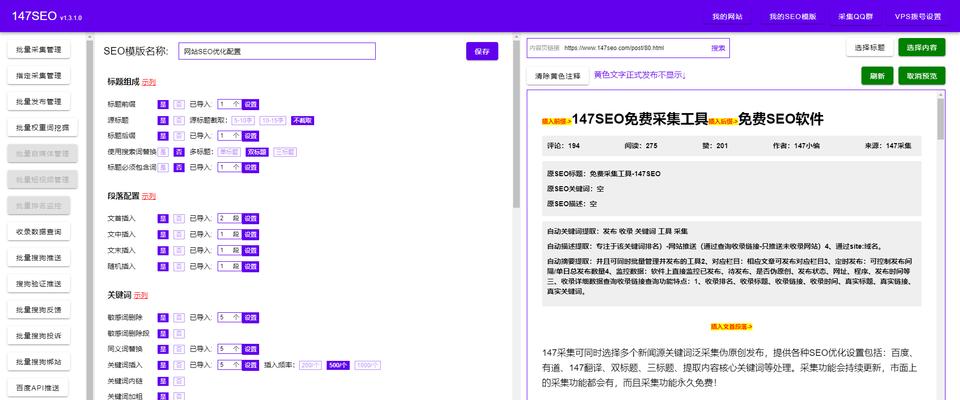Click 设置 in the 标题必须包含词 row
The width and height of the screenshot is (960, 400).
click(250, 167)
